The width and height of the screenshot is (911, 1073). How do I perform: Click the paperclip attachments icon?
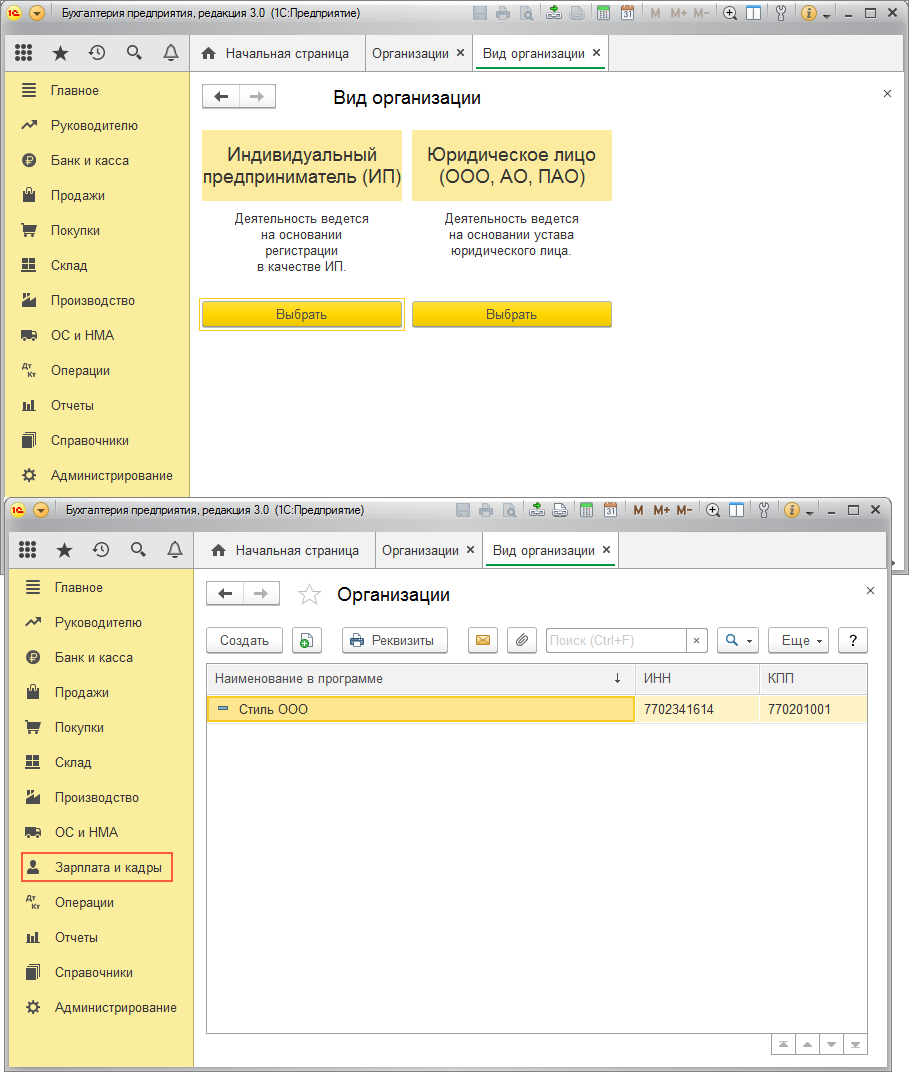[x=520, y=641]
